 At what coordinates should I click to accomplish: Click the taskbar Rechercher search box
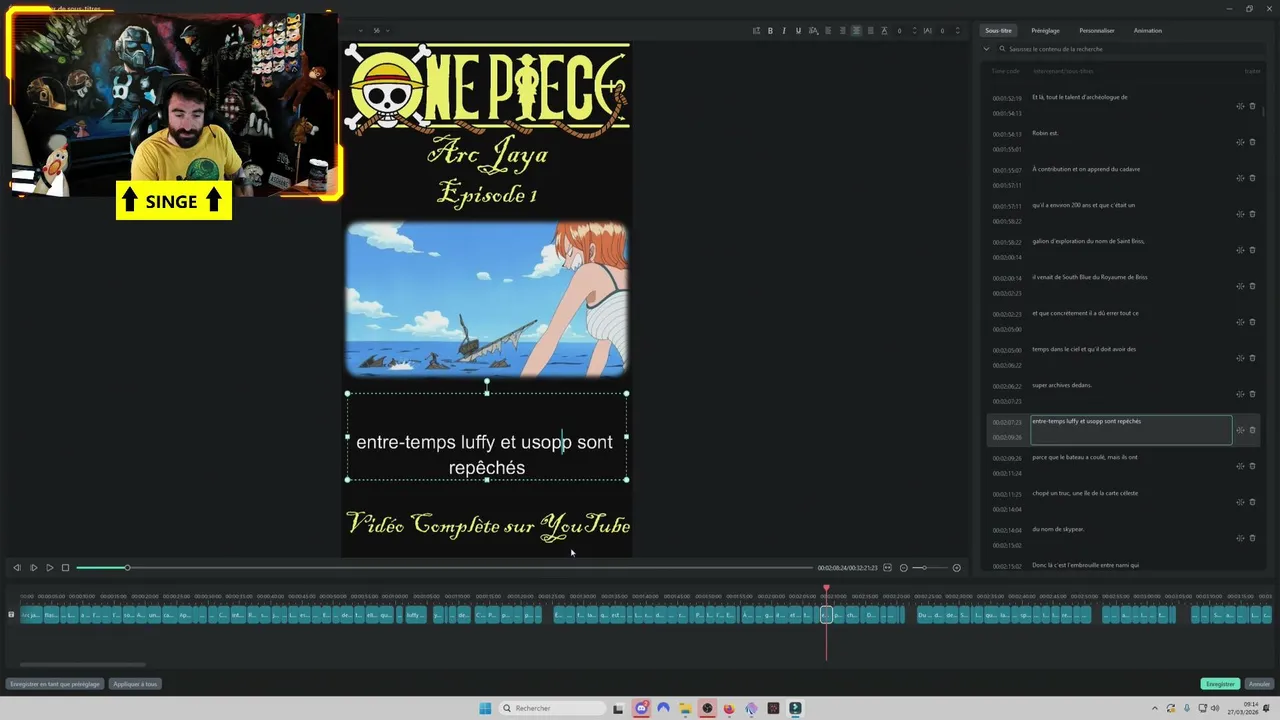tap(553, 708)
